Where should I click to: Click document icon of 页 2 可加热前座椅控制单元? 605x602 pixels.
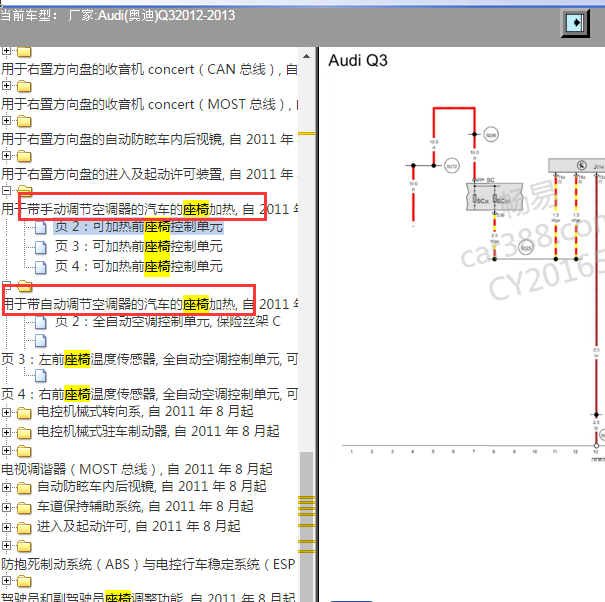(x=41, y=228)
